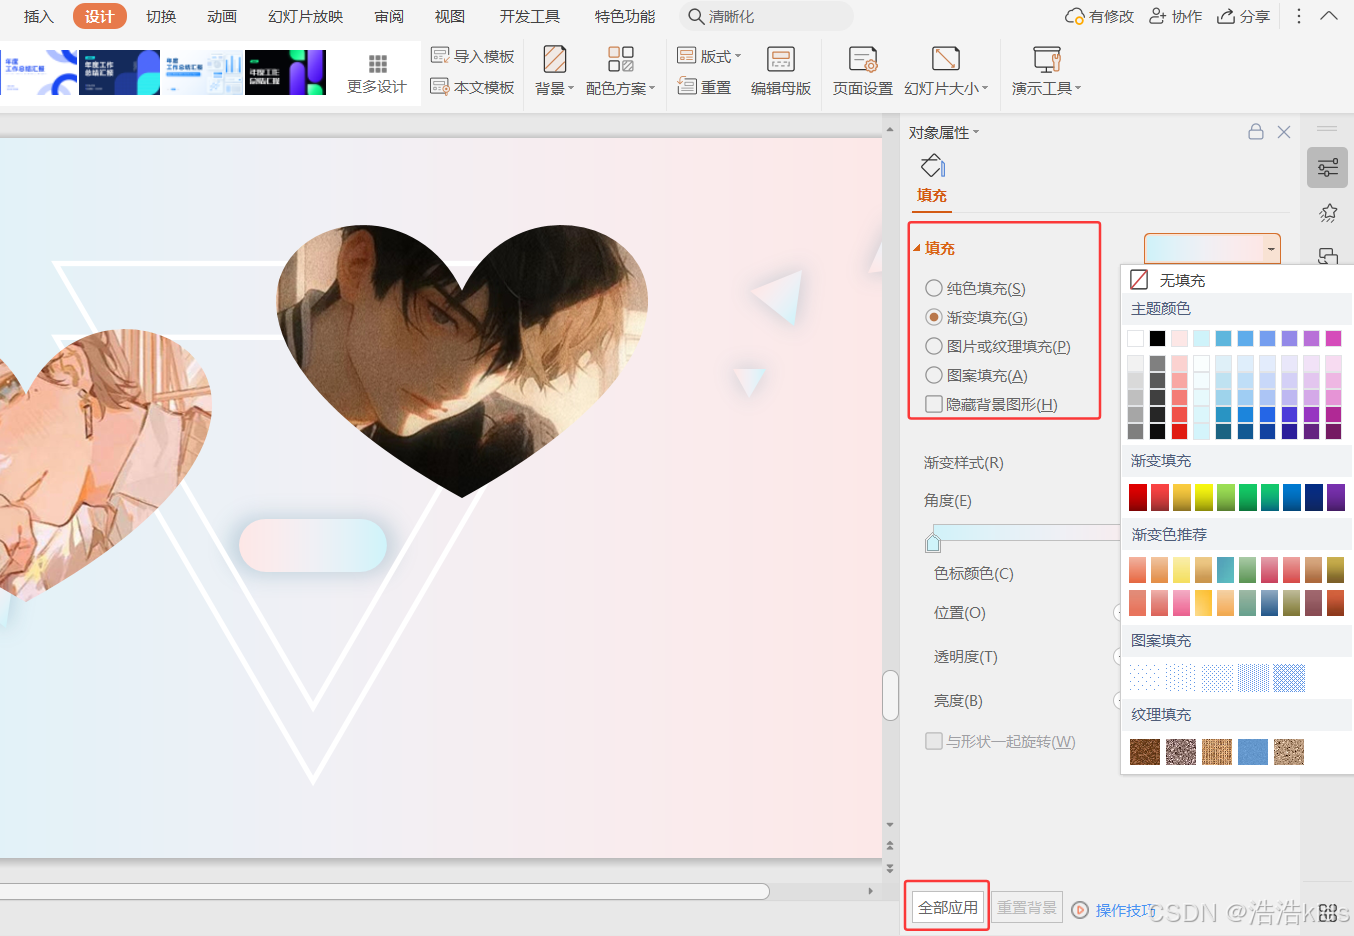This screenshot has height=936, width=1354.
Task: Open the 动画 tab
Action: tap(222, 16)
